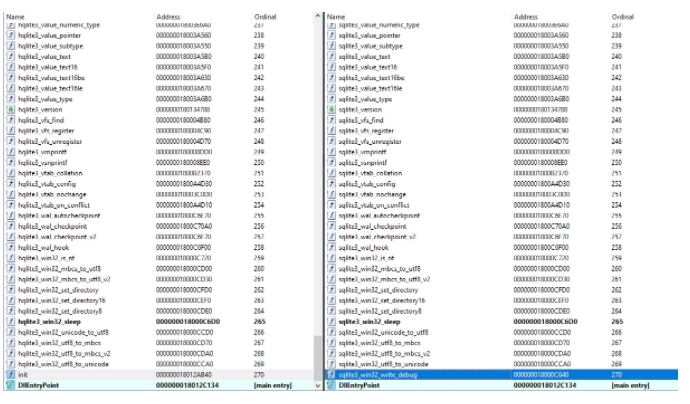The height and width of the screenshot is (404, 690).
Task: Click left panel scrollbar up arrow
Action: point(318,16)
